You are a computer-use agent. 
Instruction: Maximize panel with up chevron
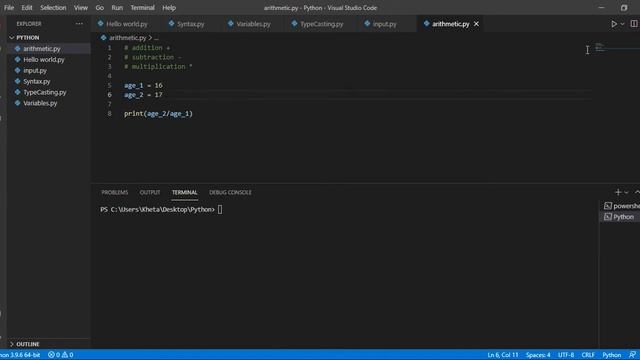tap(637, 192)
